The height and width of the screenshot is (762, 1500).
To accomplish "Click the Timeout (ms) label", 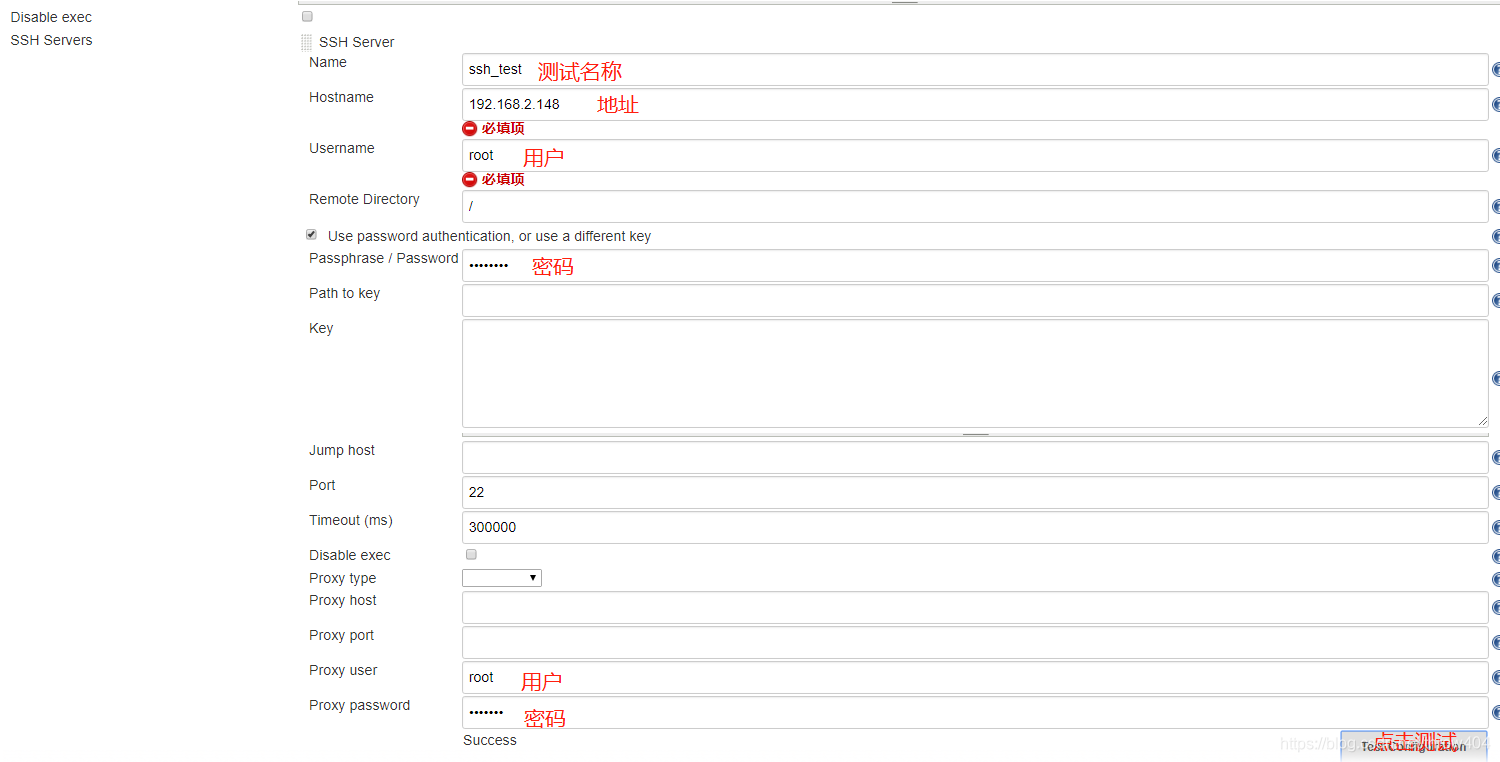I will [x=351, y=520].
